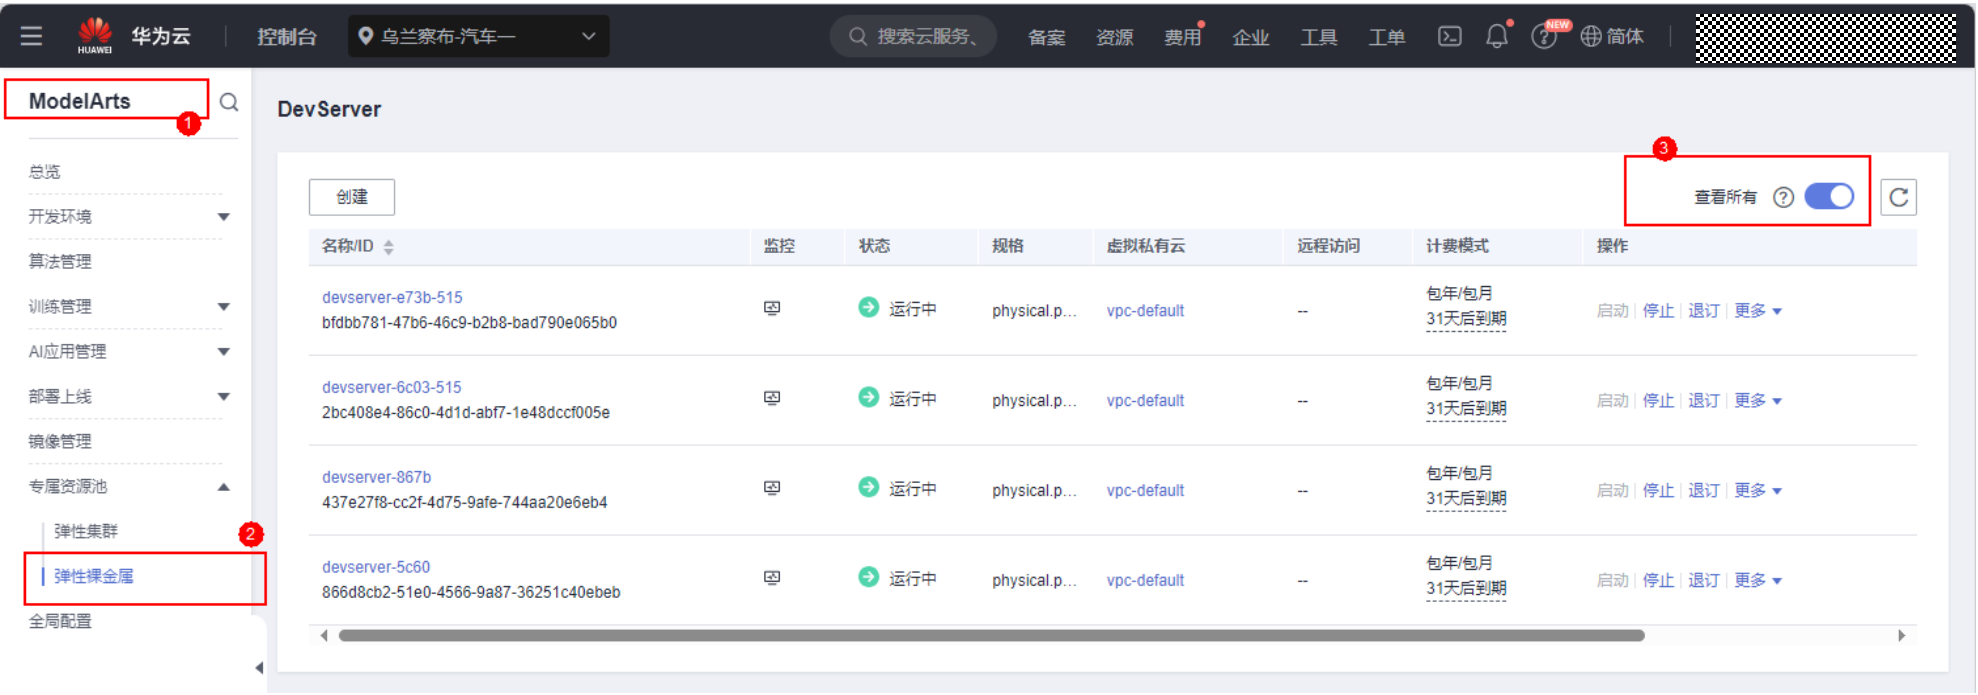The width and height of the screenshot is (1978, 695).
Task: Click the help icon next to 查看所有
Action: pyautogui.click(x=1783, y=197)
